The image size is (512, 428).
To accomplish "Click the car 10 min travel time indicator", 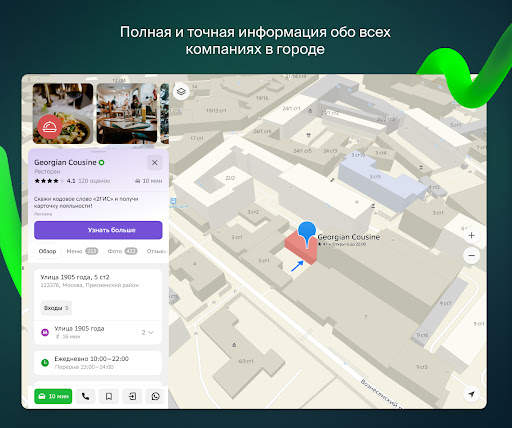I will coord(149,181).
